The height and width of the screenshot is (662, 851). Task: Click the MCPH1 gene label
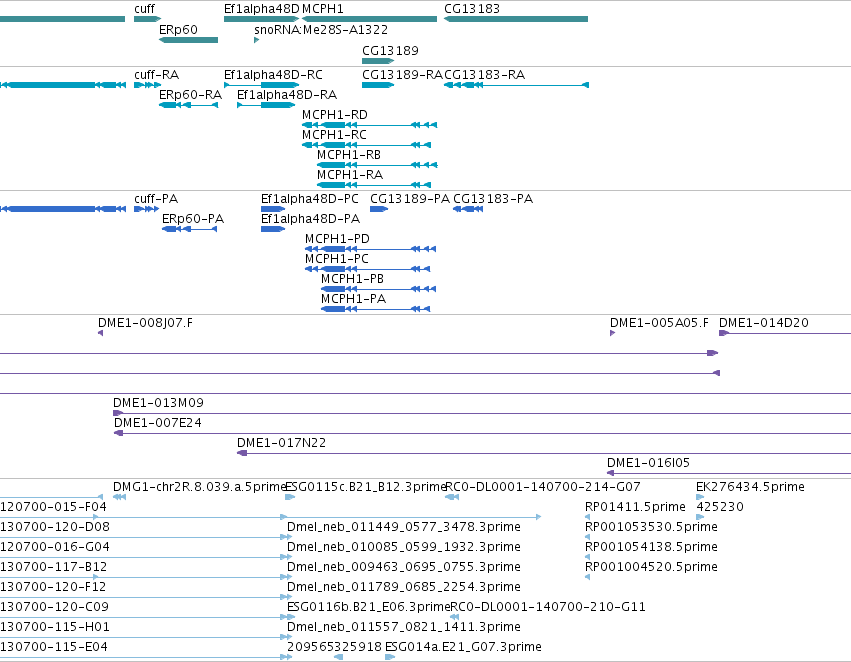point(323,9)
